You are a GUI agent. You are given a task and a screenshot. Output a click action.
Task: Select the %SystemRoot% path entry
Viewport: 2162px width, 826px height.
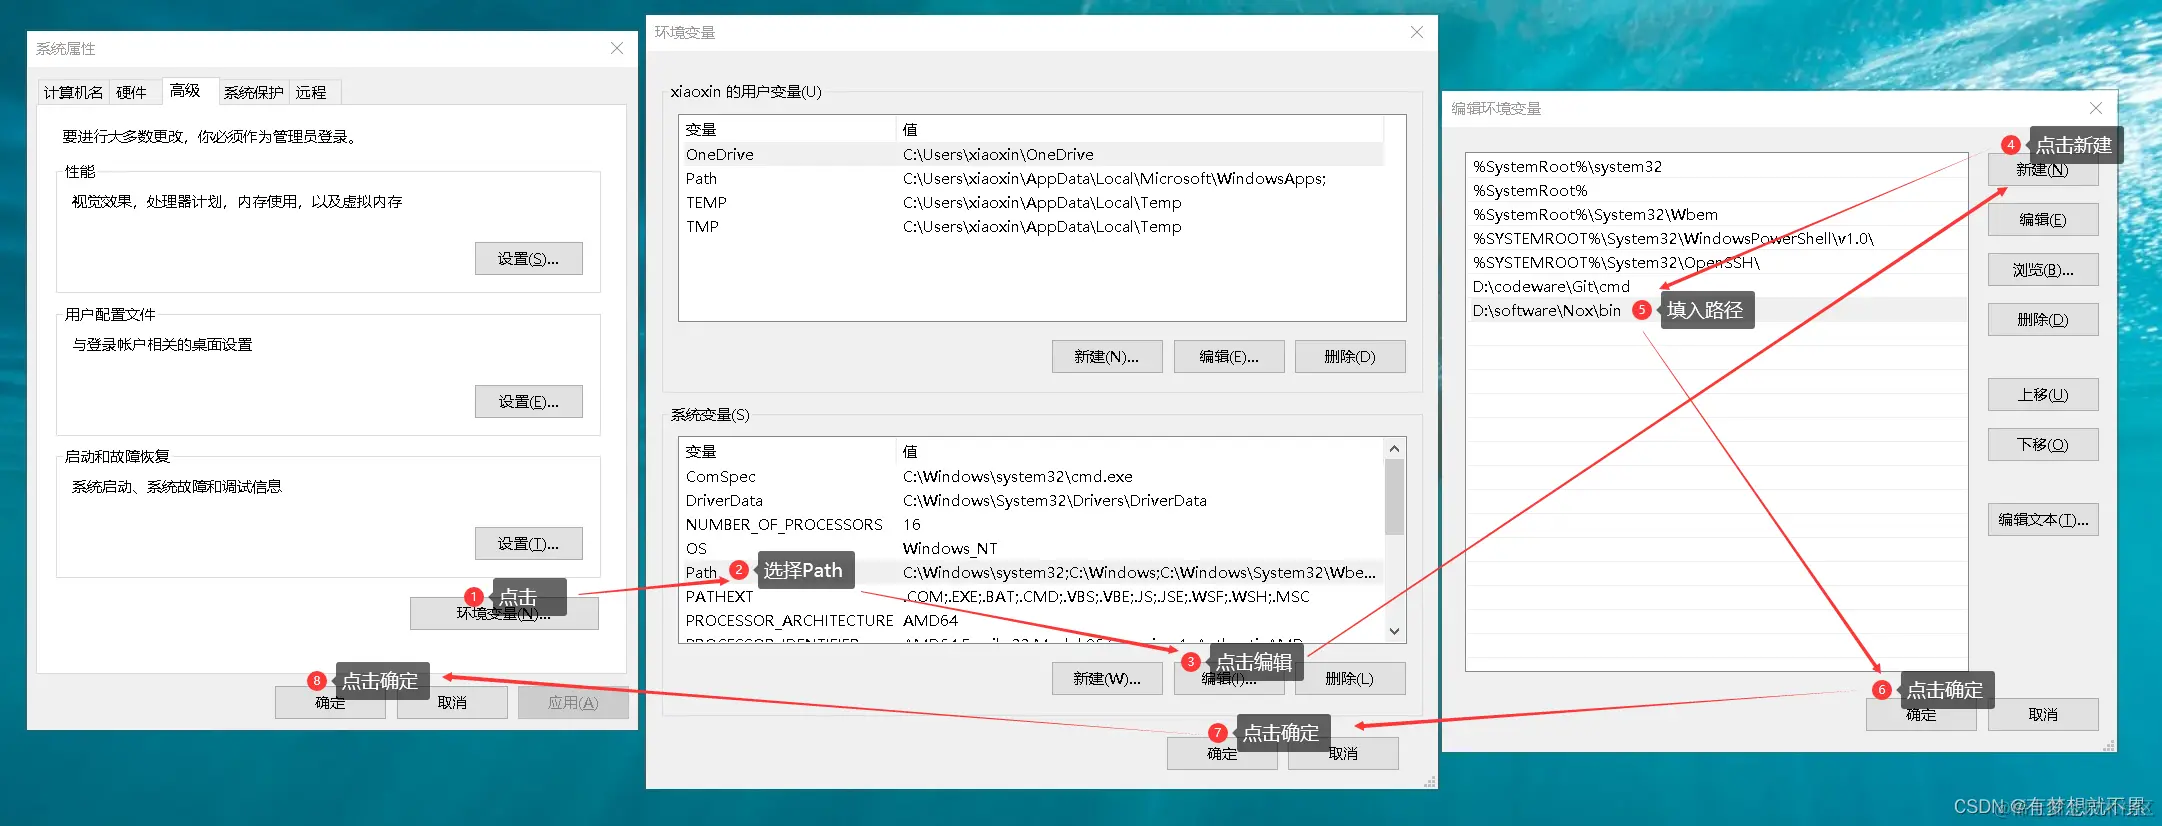coord(1716,190)
